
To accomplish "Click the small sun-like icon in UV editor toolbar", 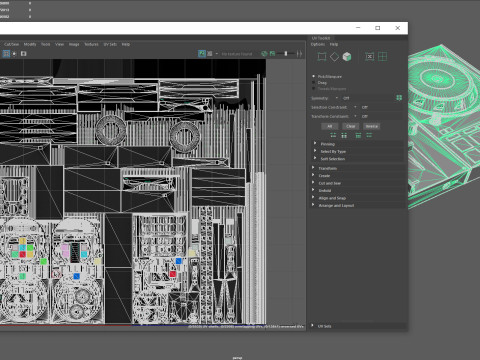I will click(x=14, y=54).
